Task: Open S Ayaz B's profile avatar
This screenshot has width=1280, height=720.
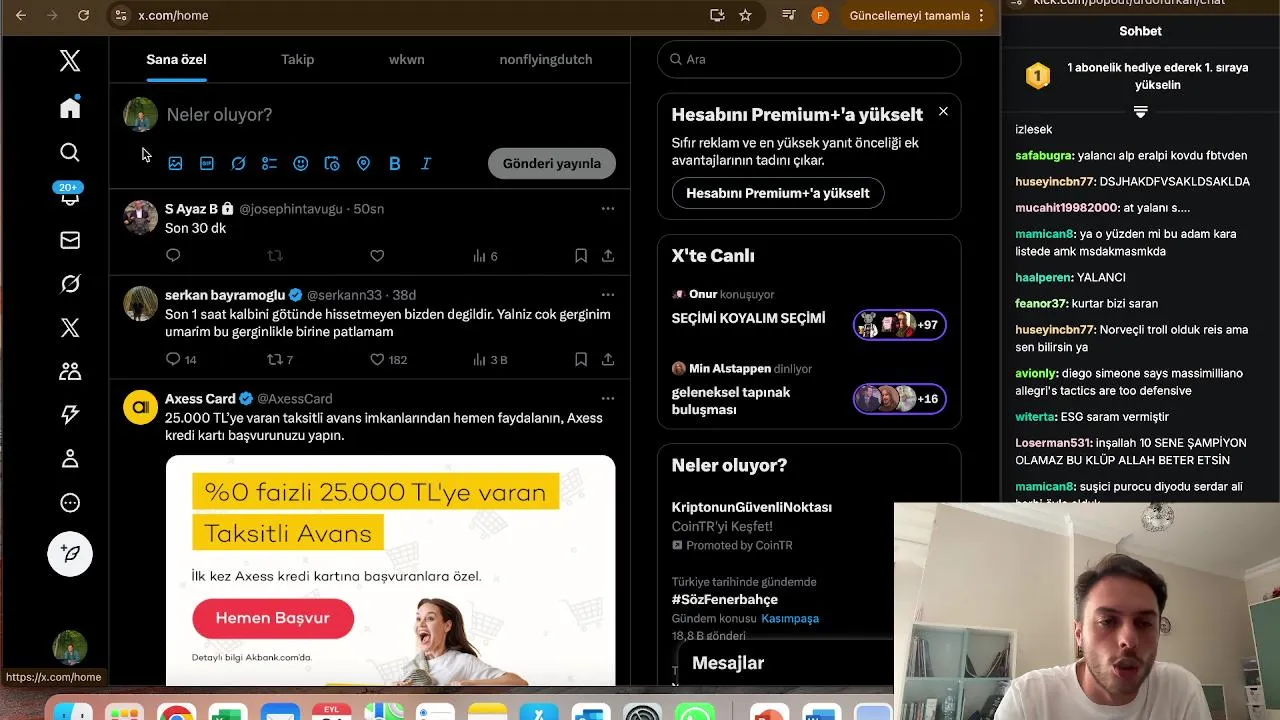Action: (x=141, y=218)
